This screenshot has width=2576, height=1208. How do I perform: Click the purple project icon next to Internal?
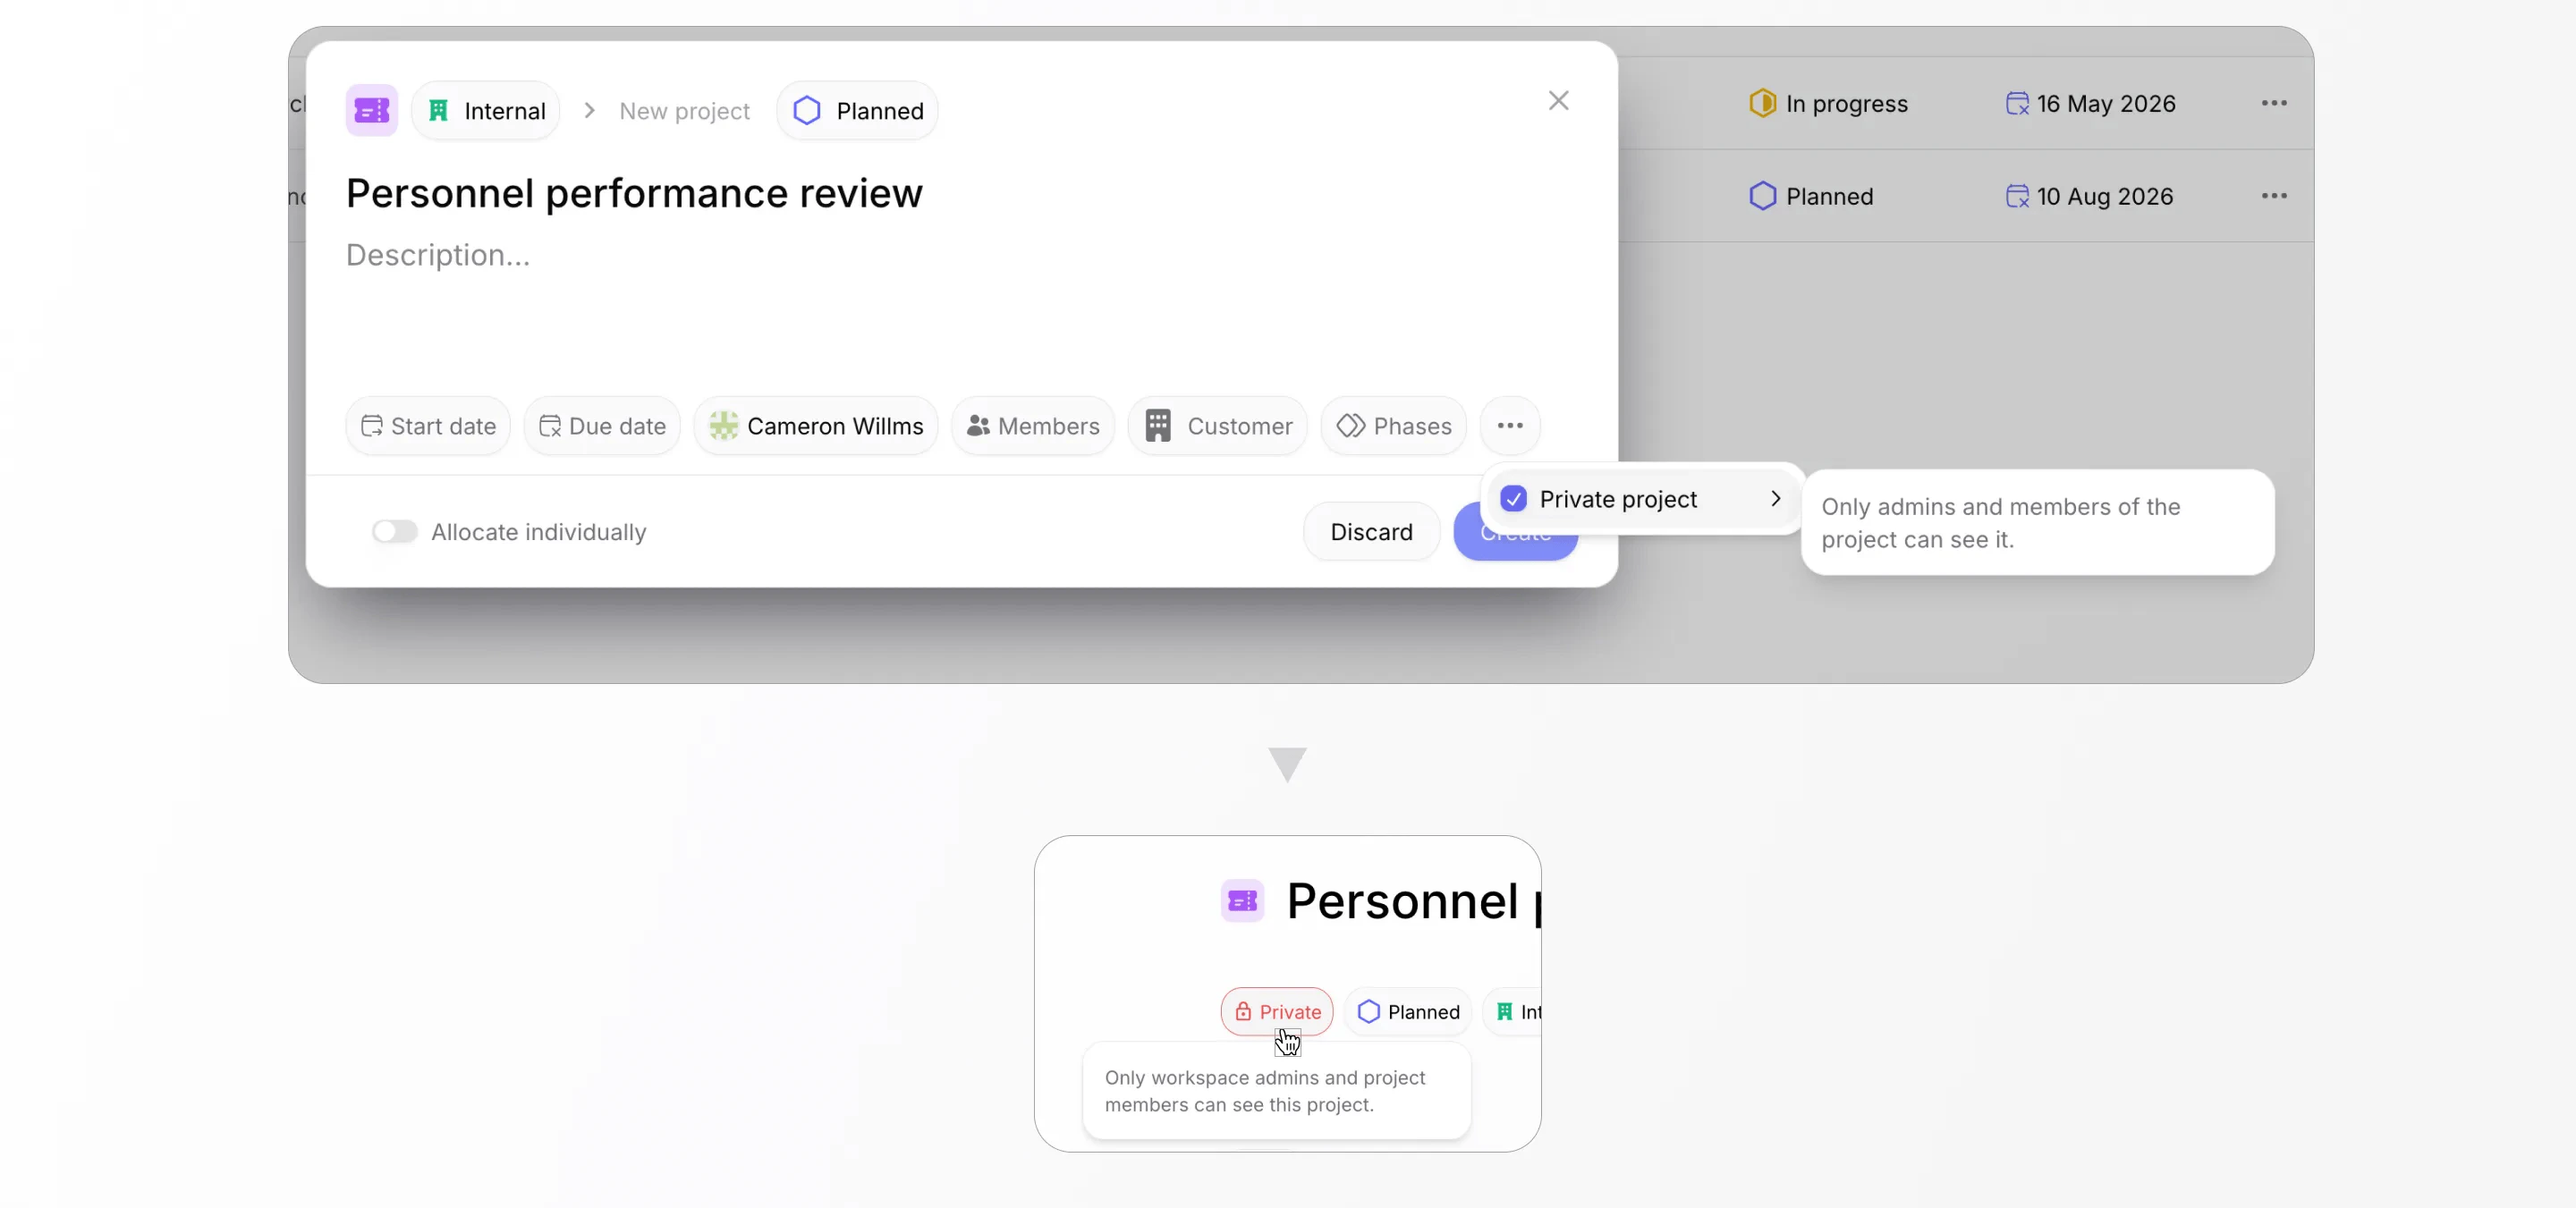pos(371,110)
